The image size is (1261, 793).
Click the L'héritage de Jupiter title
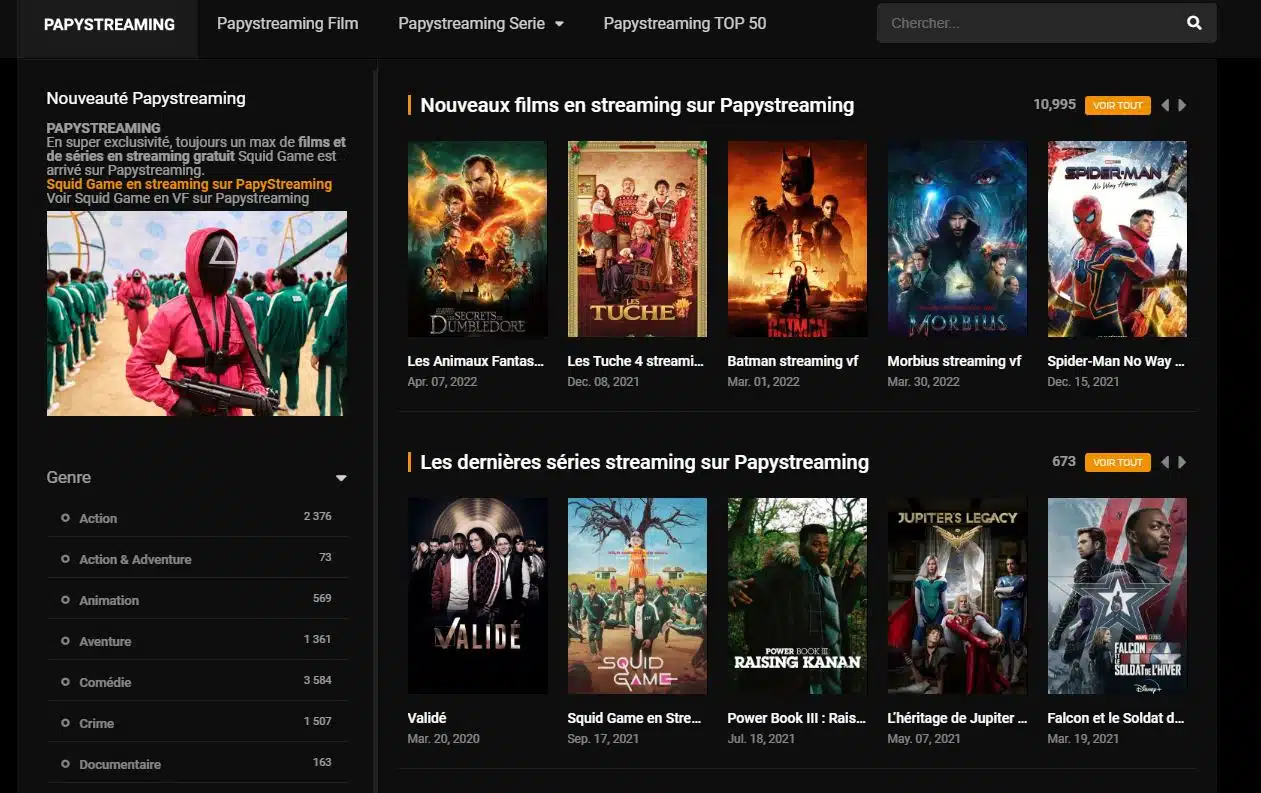click(x=957, y=718)
